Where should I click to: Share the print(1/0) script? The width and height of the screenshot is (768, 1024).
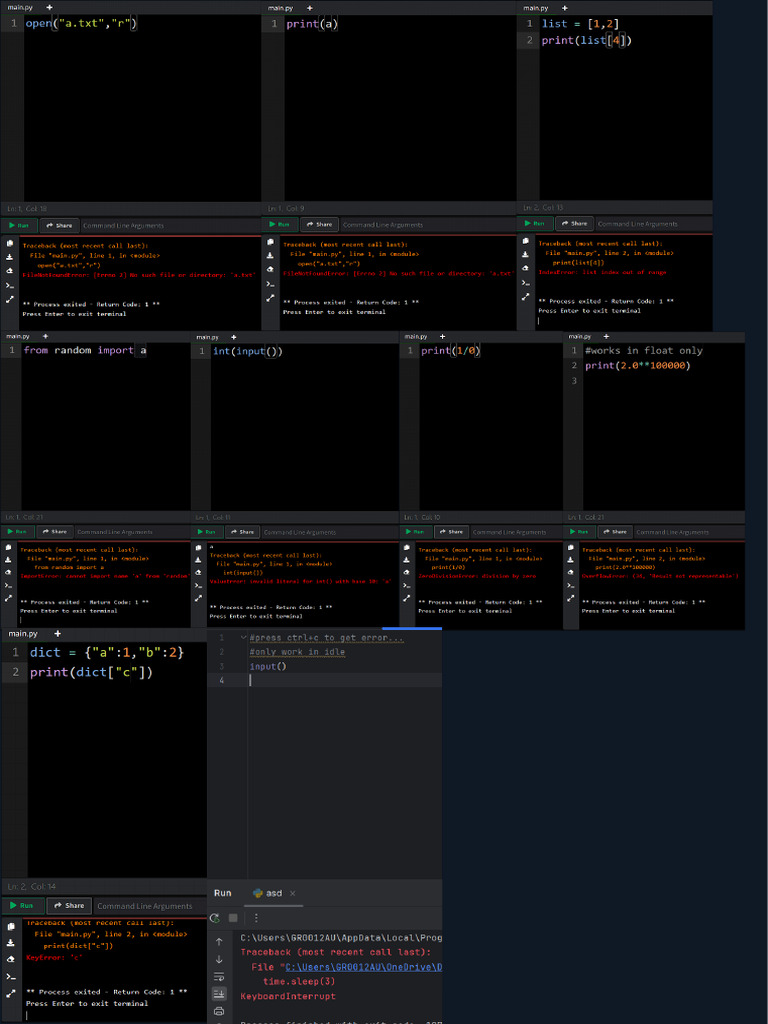(451, 532)
